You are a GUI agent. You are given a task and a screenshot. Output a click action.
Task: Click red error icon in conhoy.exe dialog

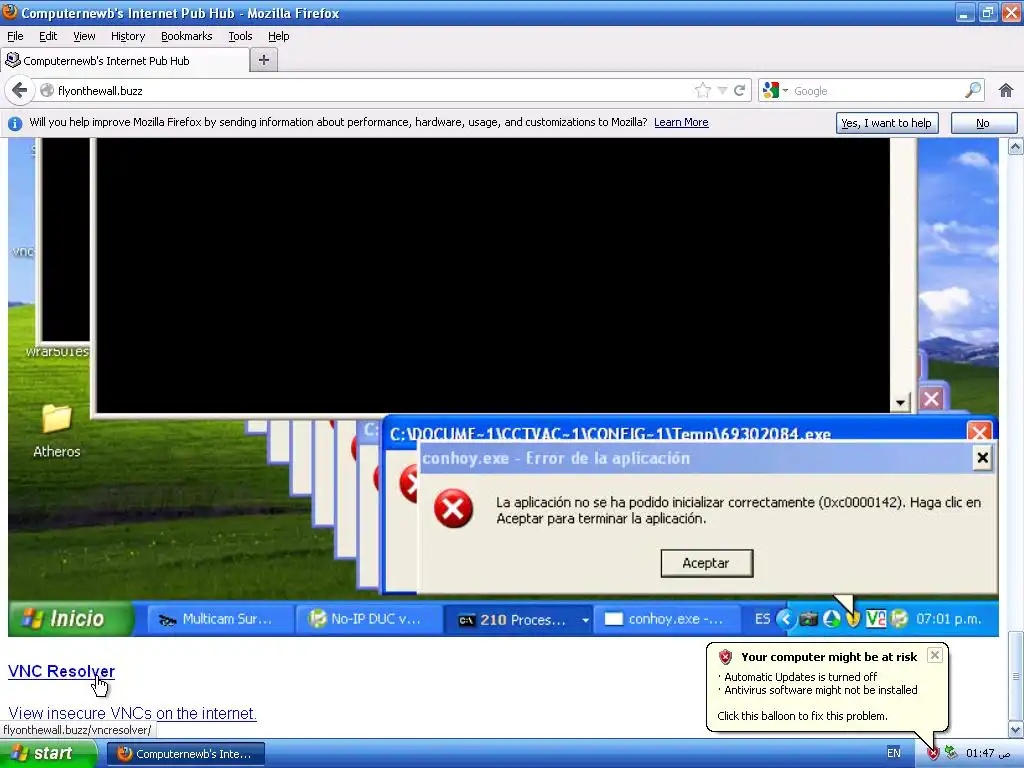point(453,509)
